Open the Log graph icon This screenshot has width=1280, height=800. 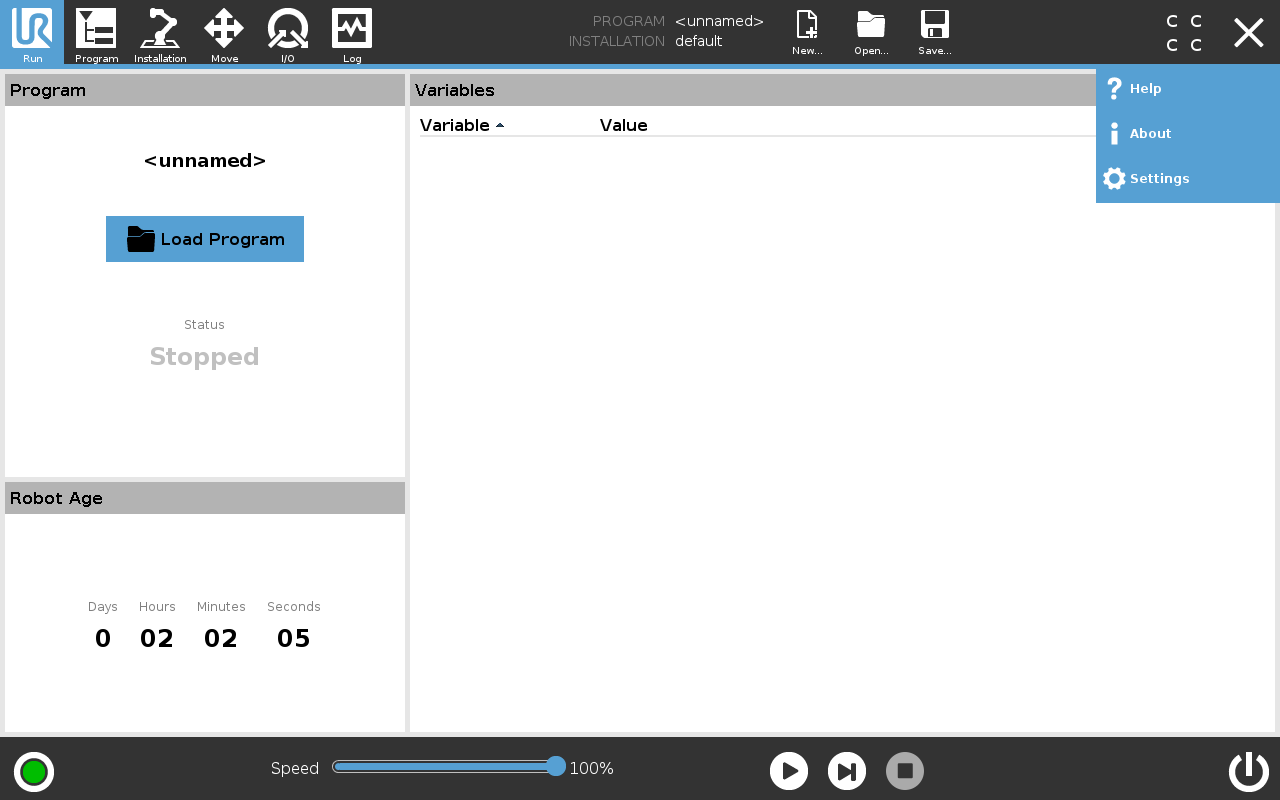[x=352, y=32]
